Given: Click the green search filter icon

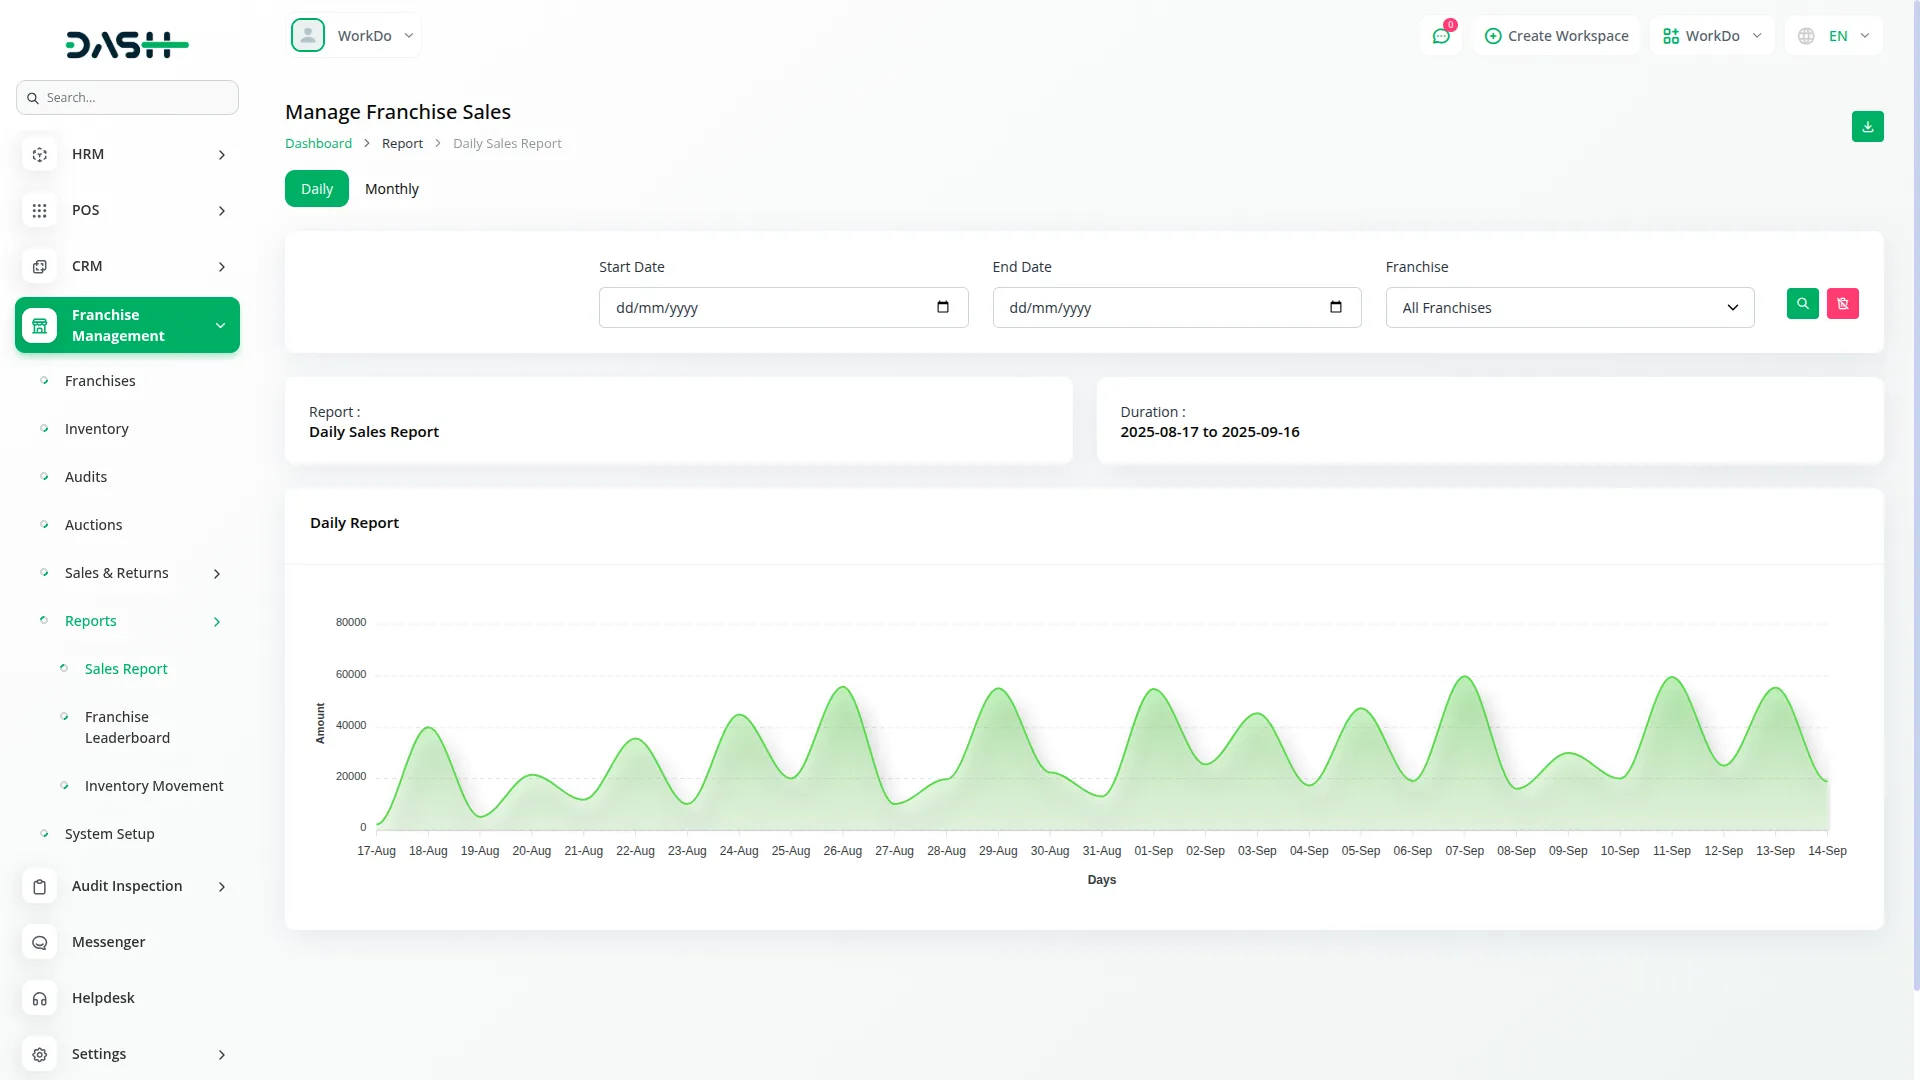Looking at the screenshot, I should click(1802, 304).
